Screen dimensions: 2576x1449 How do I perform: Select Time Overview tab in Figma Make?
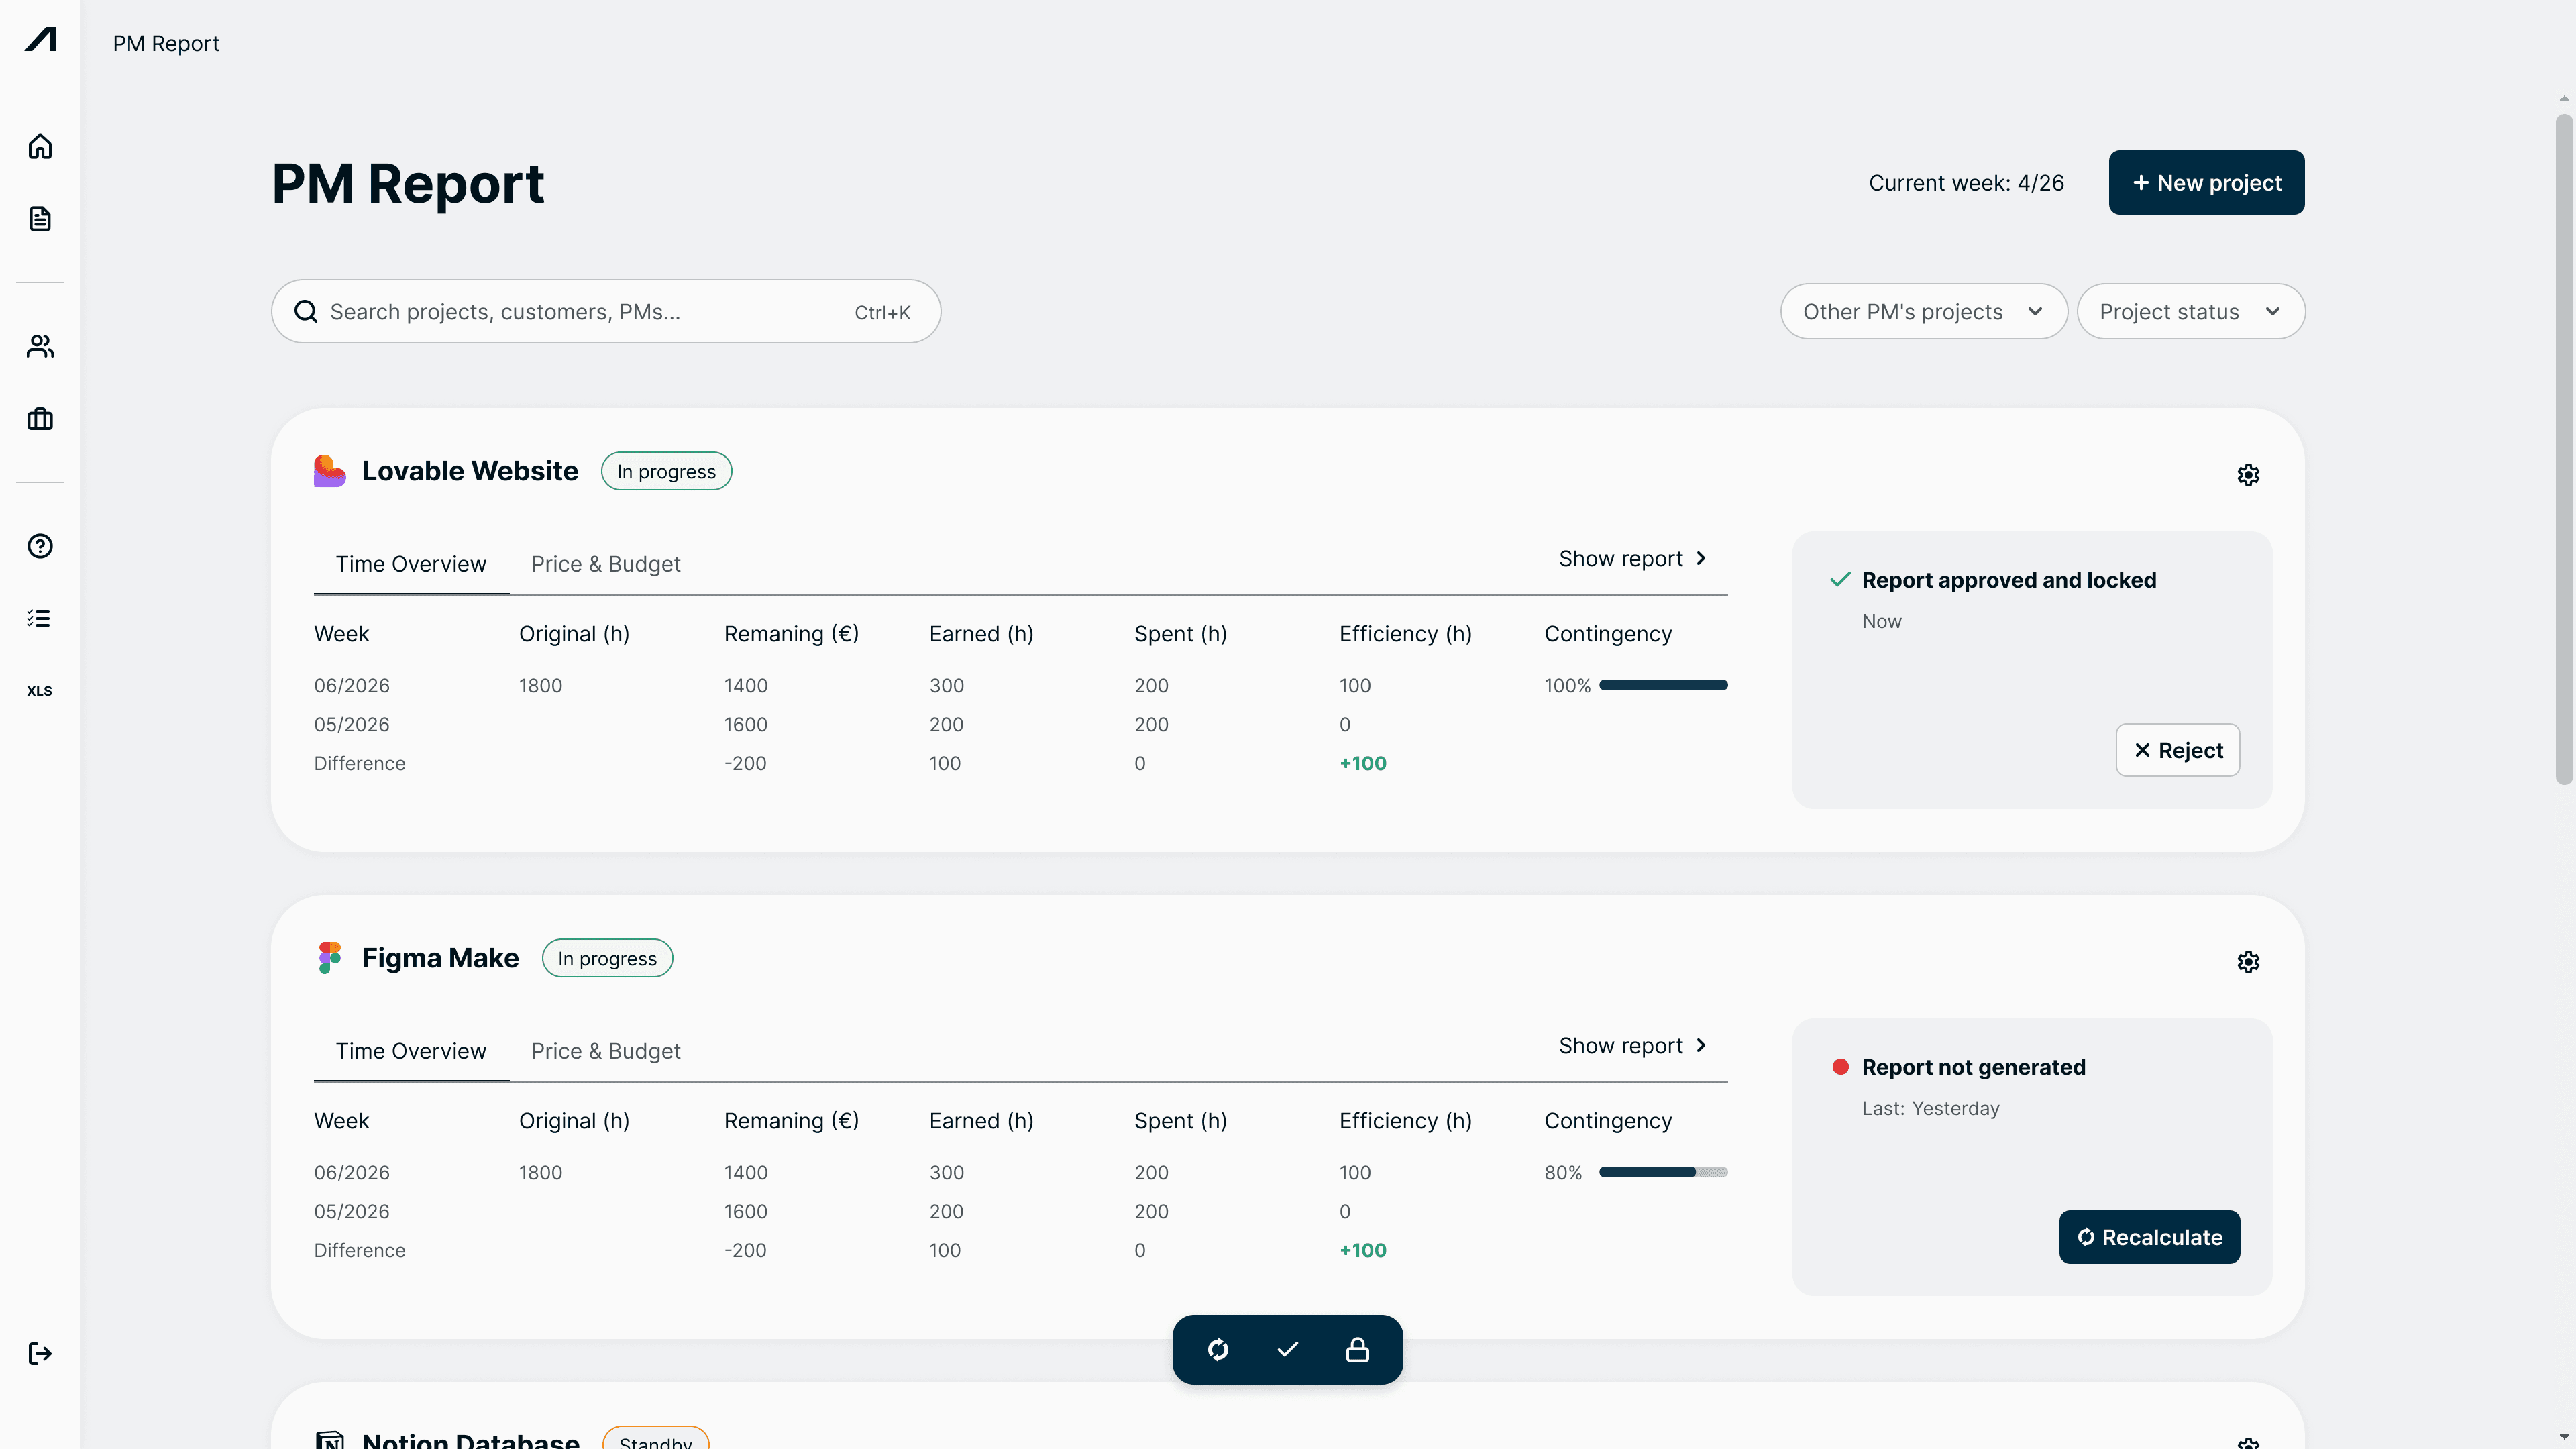410,1051
